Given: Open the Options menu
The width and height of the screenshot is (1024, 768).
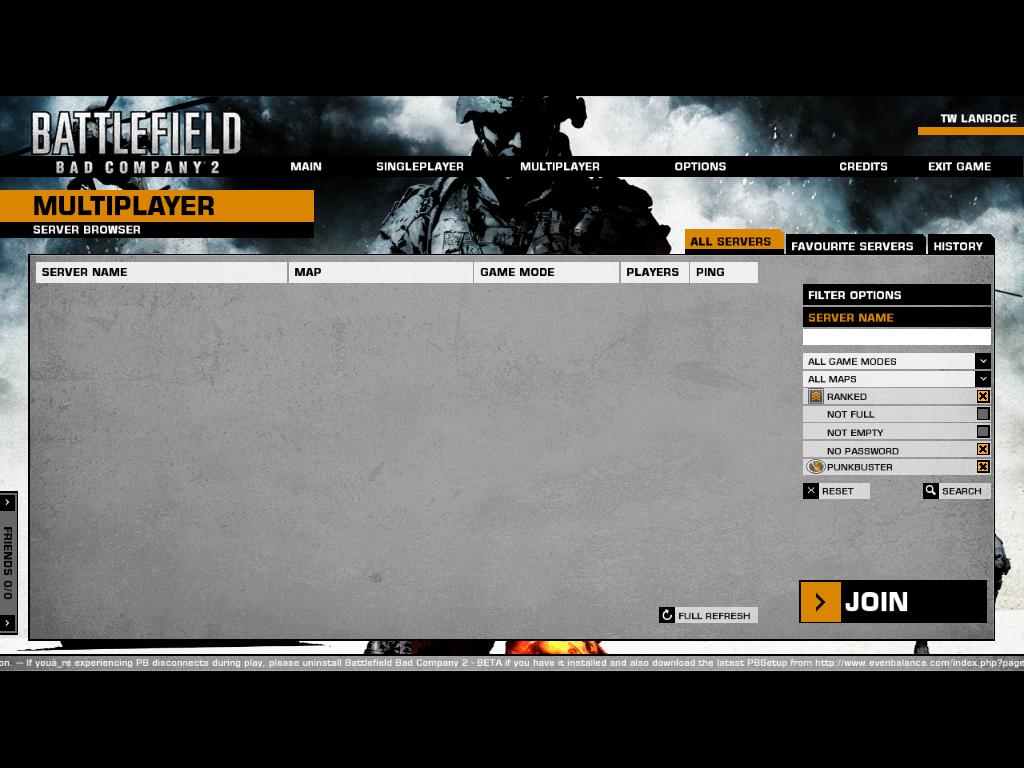Looking at the screenshot, I should 700,167.
